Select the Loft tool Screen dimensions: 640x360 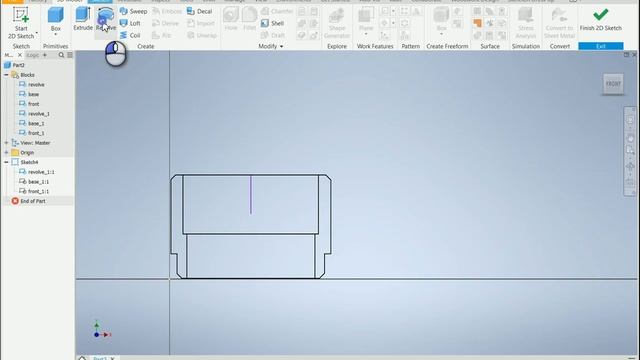130,23
